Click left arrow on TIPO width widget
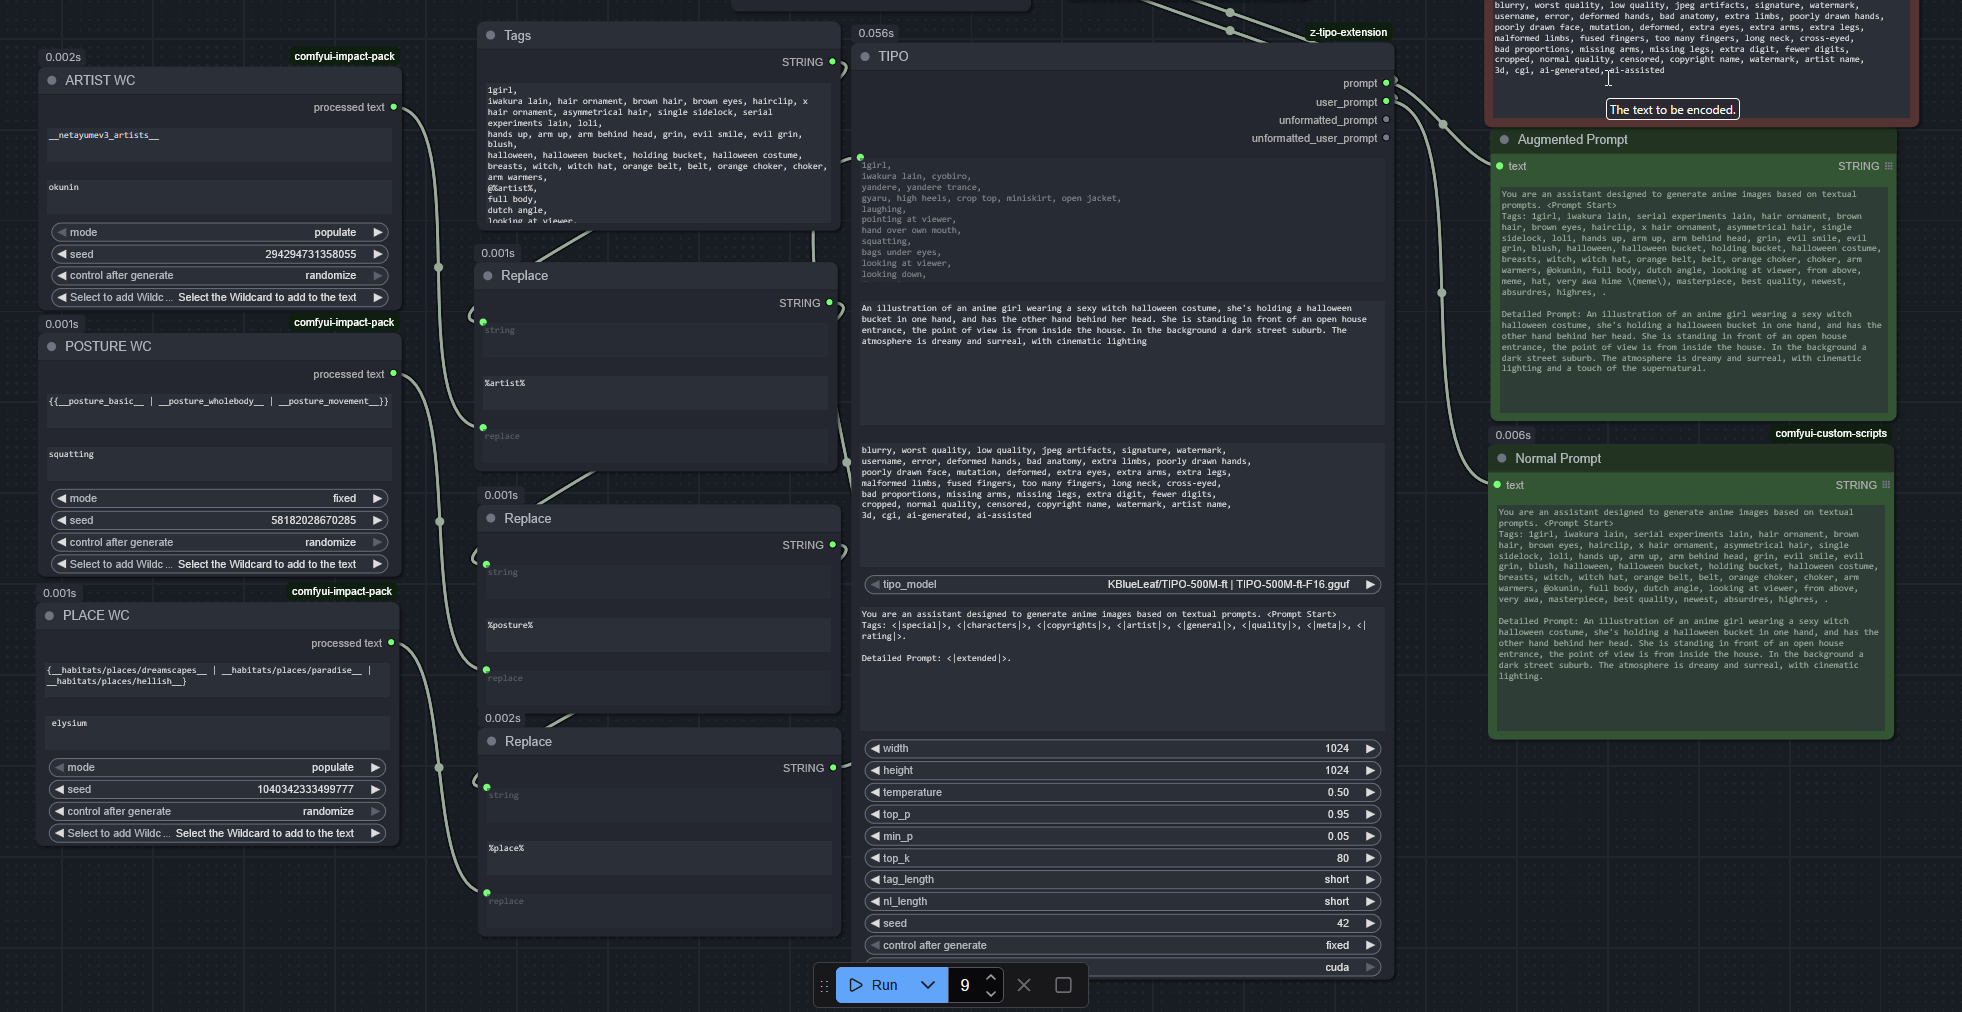Viewport: 1962px width, 1012px height. (x=875, y=748)
